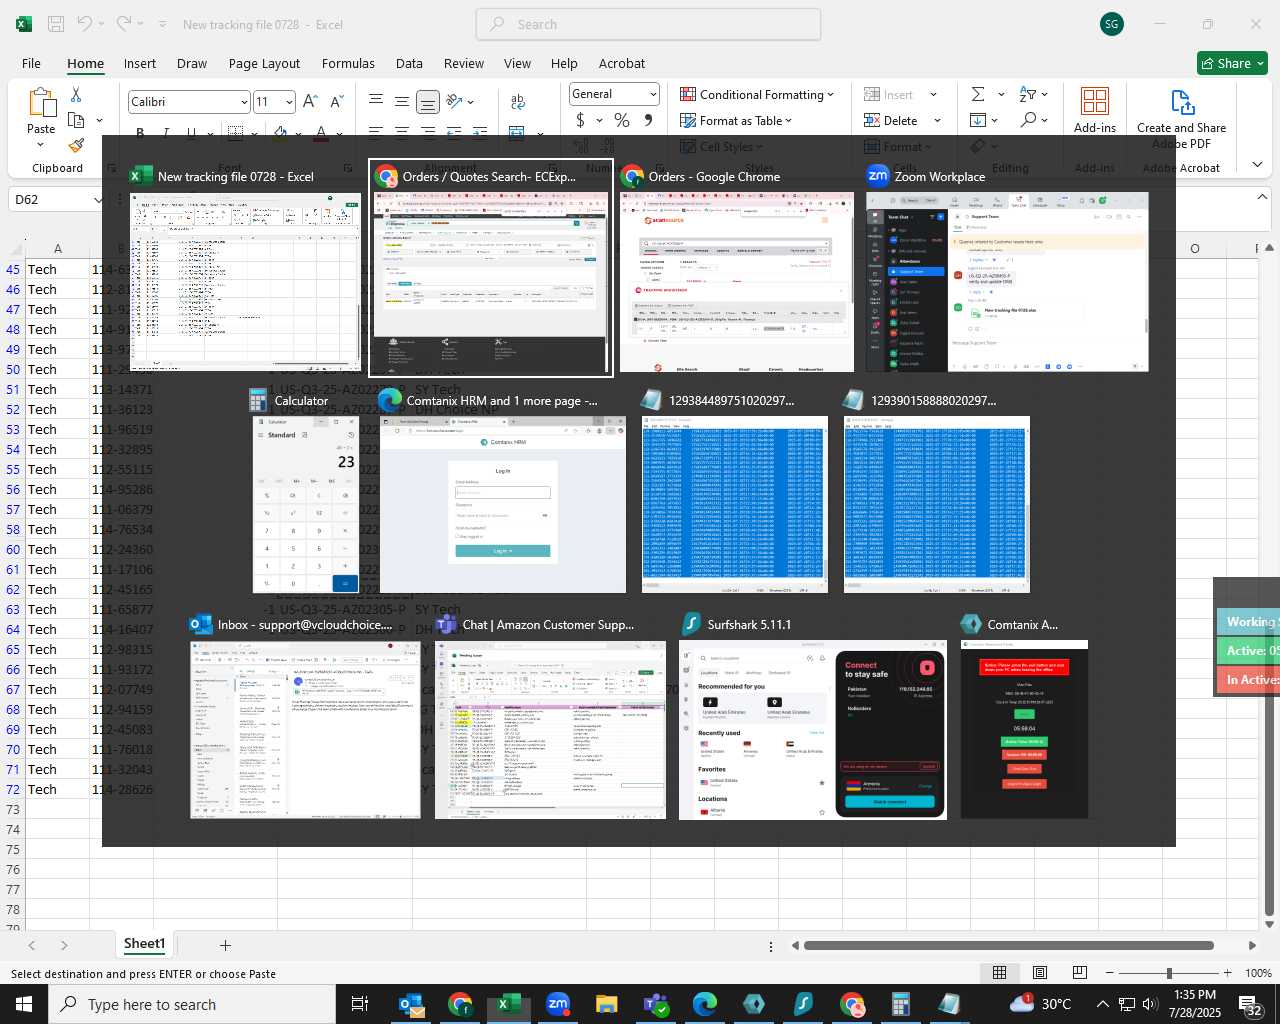
Task: Open the General number format dropdown
Action: click(x=653, y=94)
